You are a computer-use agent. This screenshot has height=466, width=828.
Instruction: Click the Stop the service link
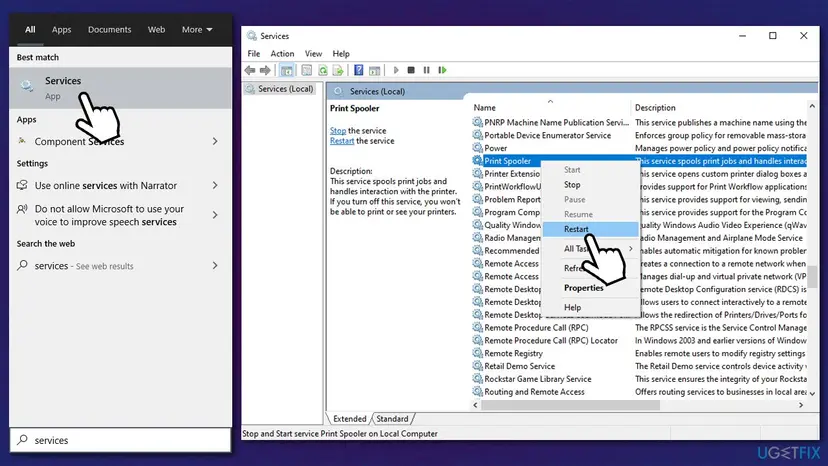(338, 131)
